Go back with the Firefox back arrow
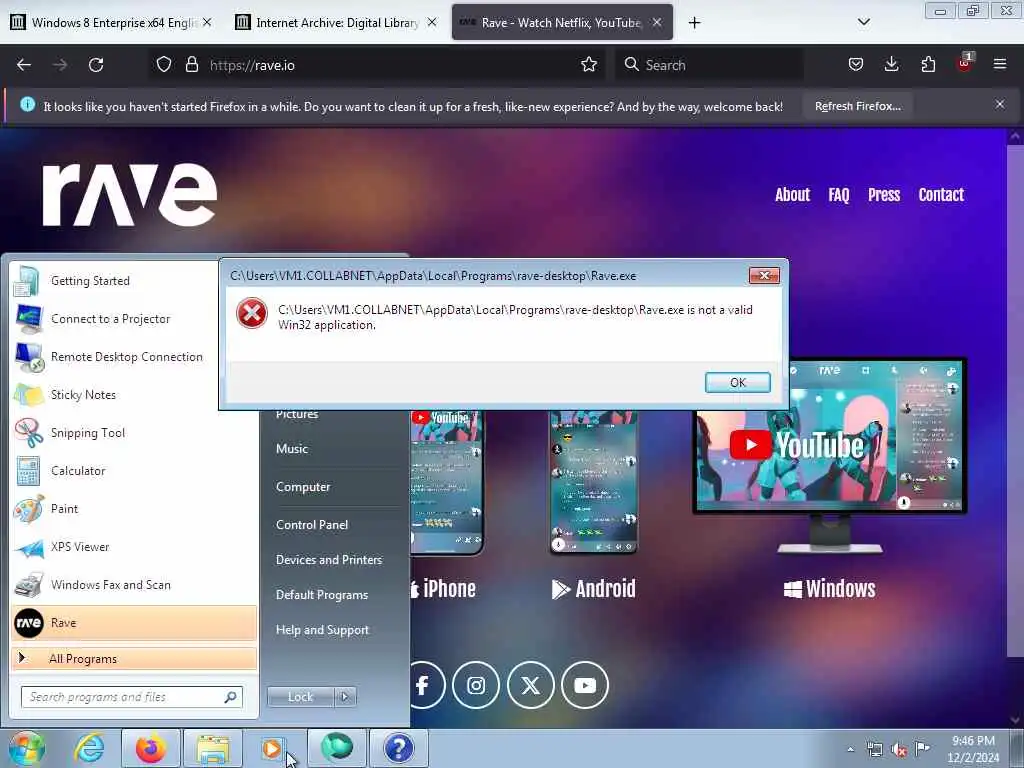The image size is (1024, 768). (x=24, y=65)
